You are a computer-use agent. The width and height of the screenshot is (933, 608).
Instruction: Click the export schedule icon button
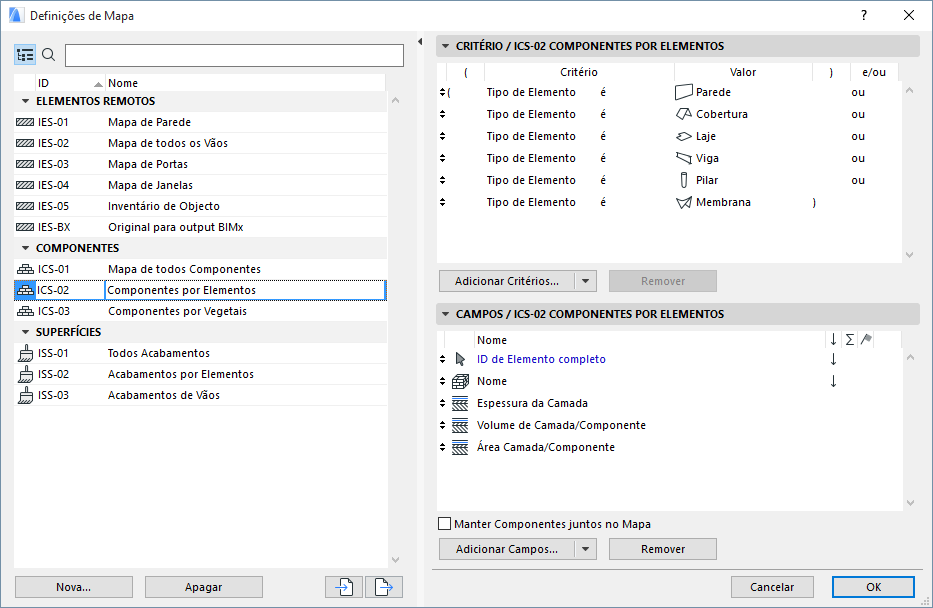click(384, 587)
